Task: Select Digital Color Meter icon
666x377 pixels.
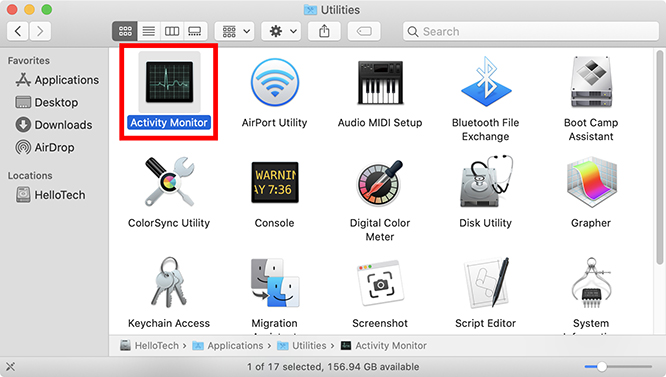Action: pyautogui.click(x=380, y=183)
